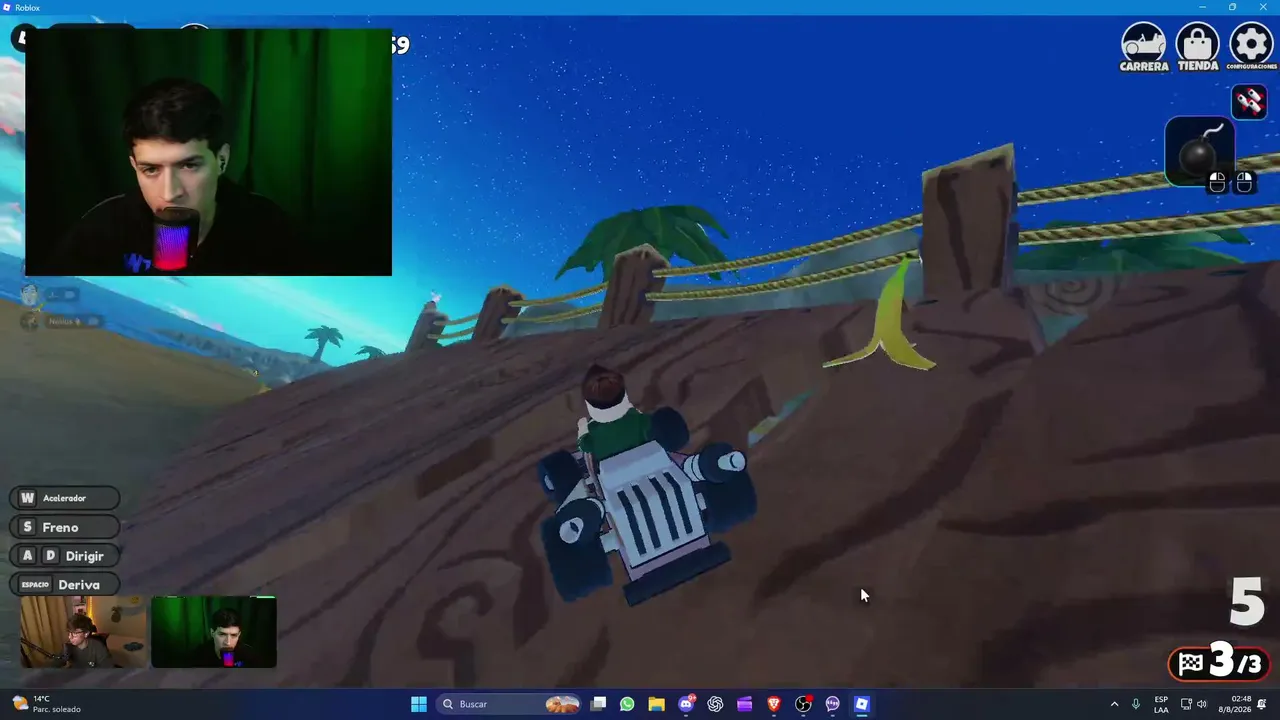Open the Carrera race menu
This screenshot has width=1280, height=720.
[1144, 47]
